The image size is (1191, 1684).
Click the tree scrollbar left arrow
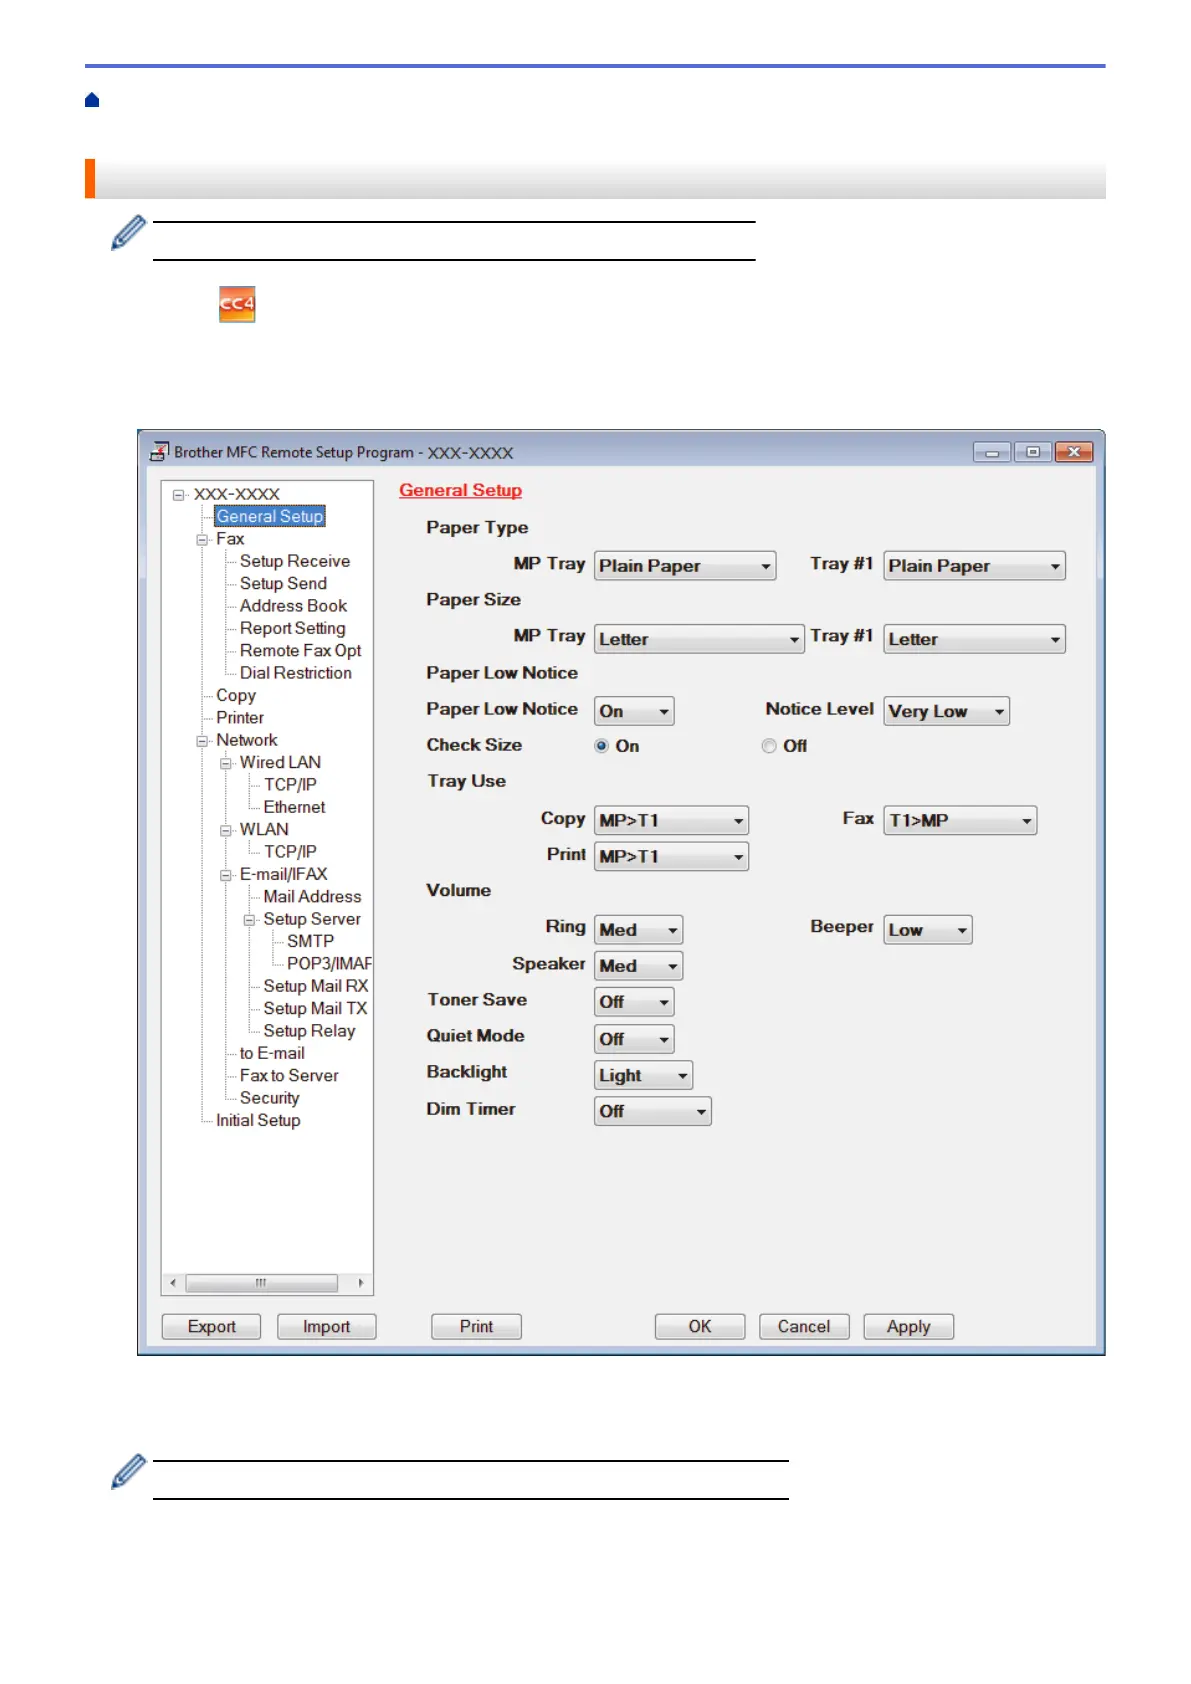coord(173,1283)
